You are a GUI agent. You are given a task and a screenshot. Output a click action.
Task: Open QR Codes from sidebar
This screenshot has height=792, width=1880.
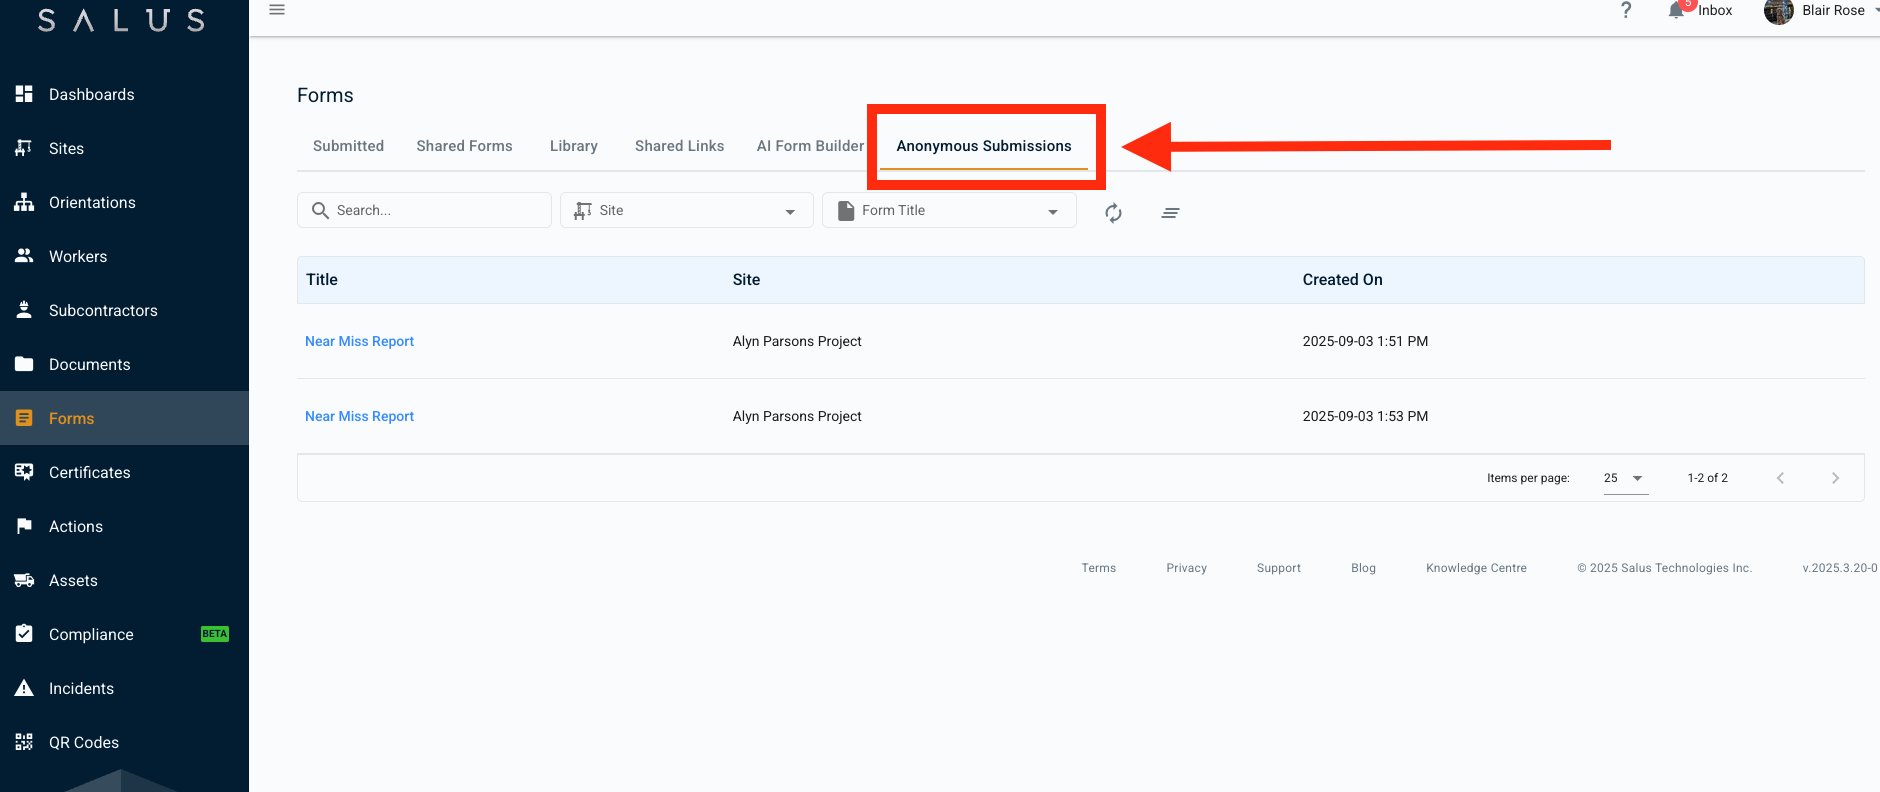(x=83, y=742)
